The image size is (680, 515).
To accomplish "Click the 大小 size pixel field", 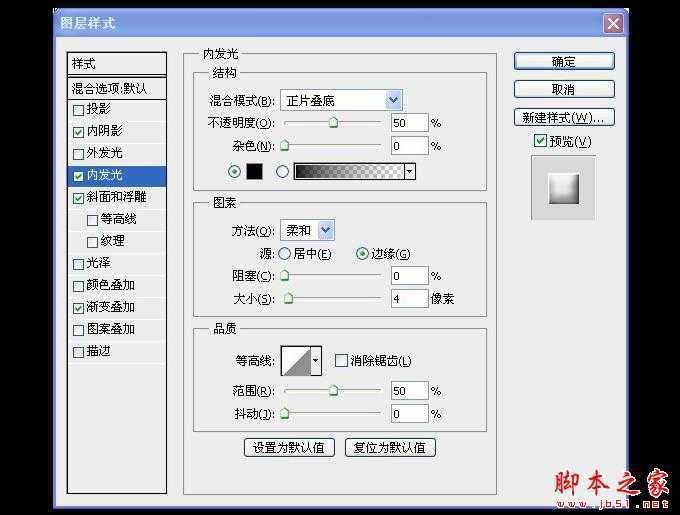I will click(409, 298).
